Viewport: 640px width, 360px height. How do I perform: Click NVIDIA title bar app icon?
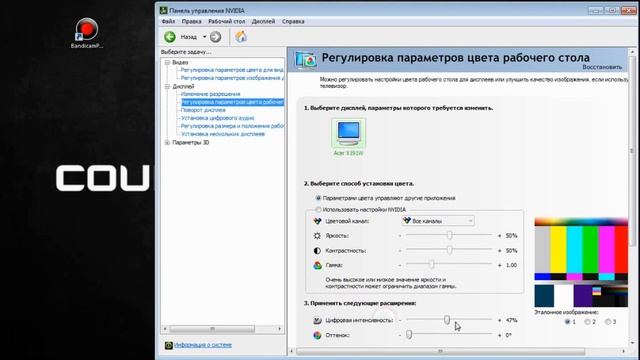[x=163, y=10]
